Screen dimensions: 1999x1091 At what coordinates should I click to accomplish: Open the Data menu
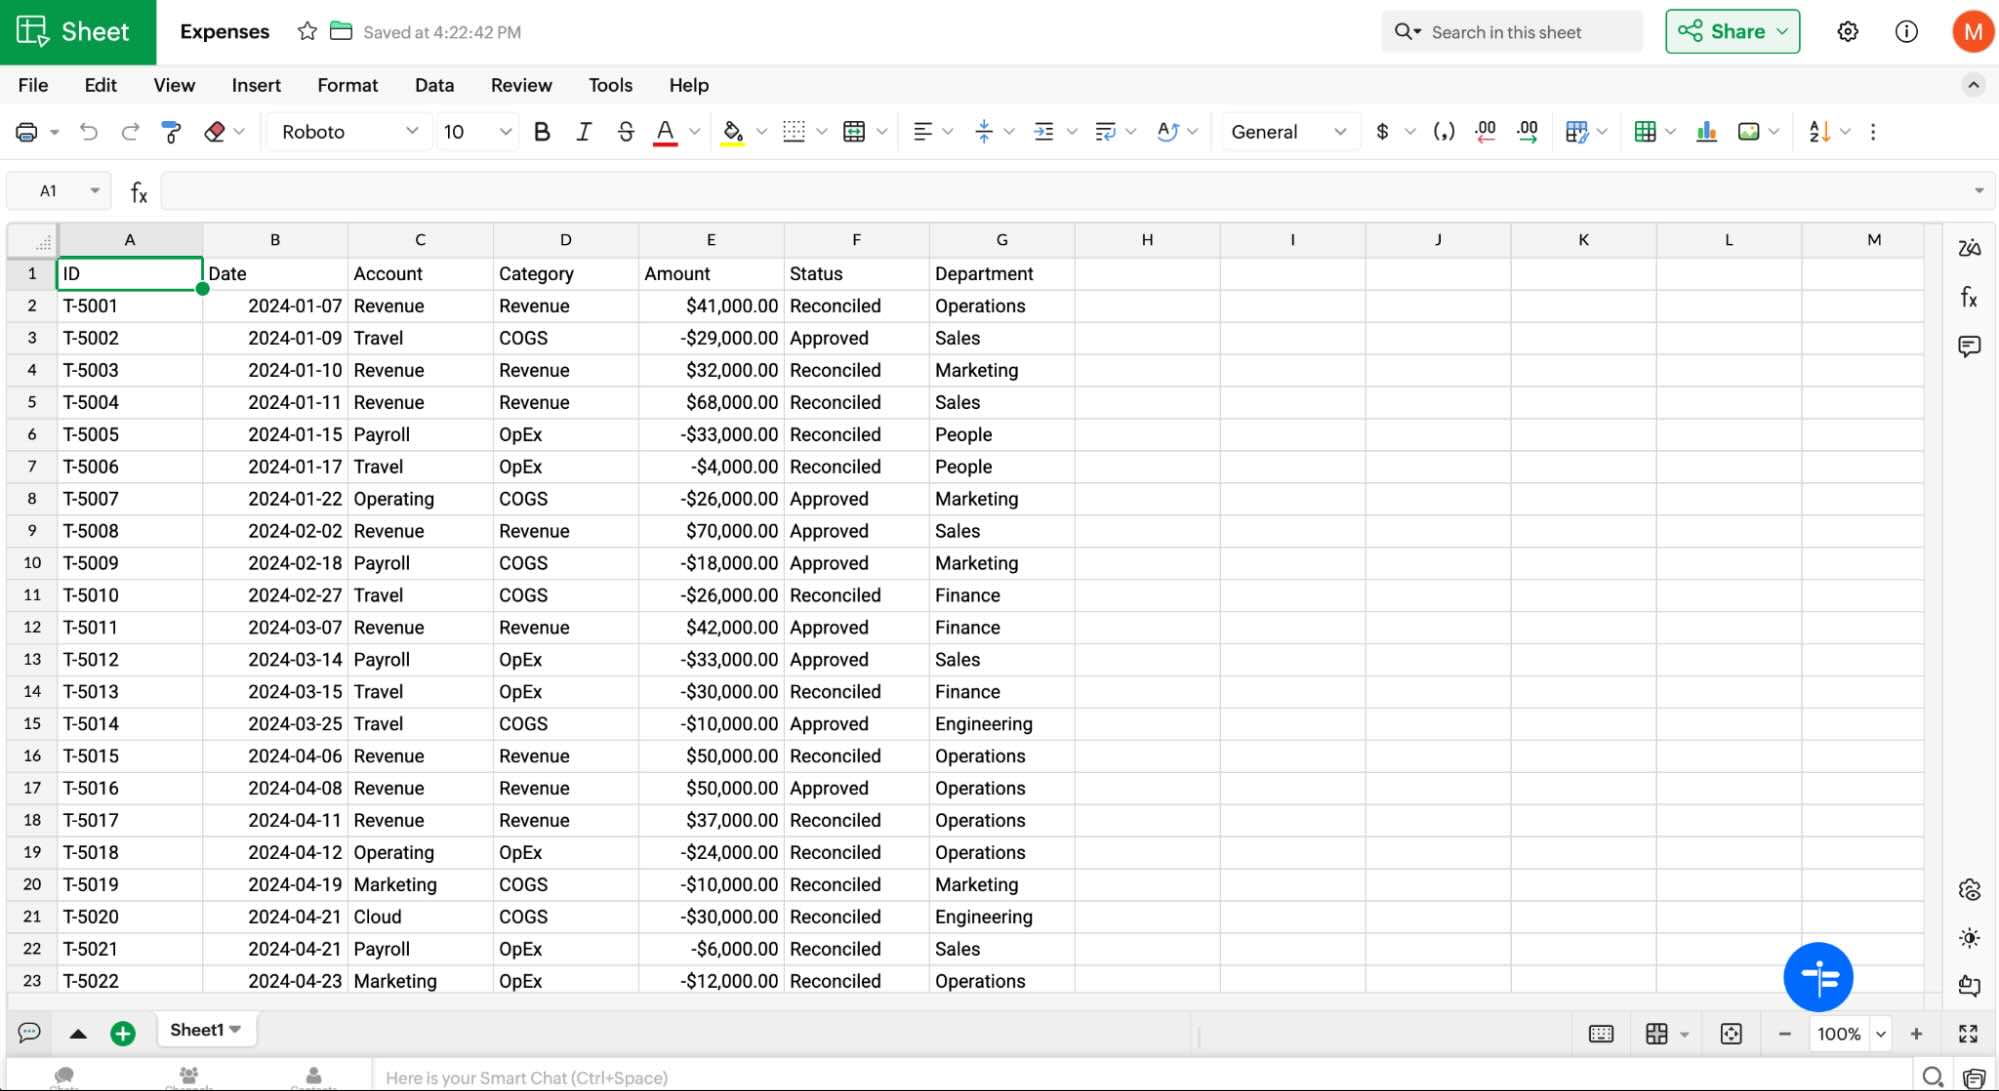pyautogui.click(x=434, y=85)
